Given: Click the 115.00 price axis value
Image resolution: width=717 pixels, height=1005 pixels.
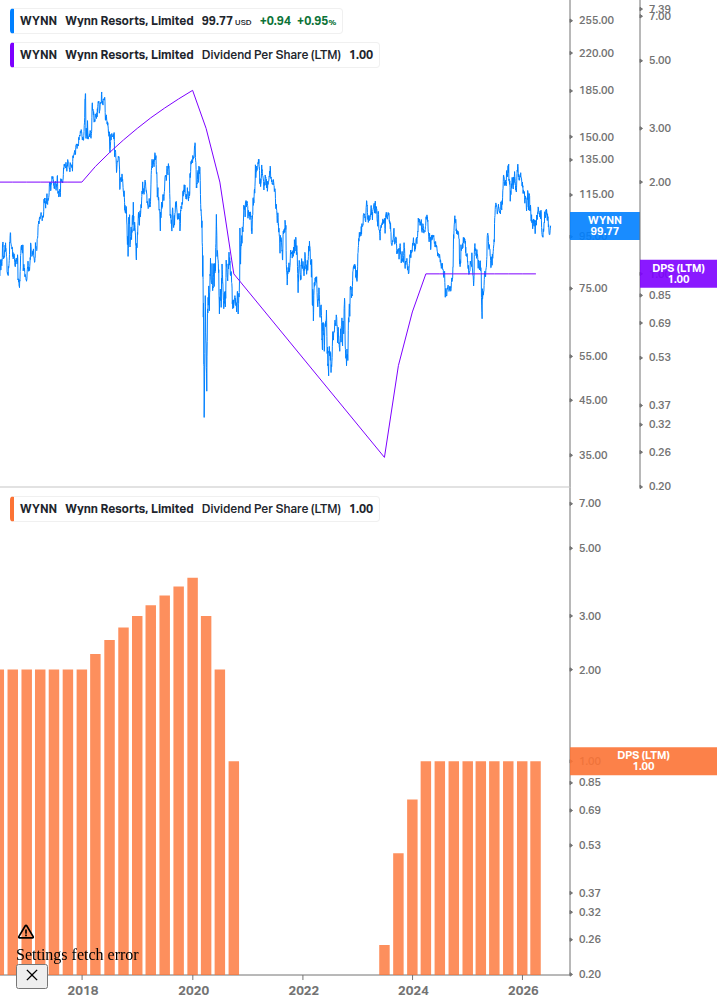Looking at the screenshot, I should coord(597,194).
